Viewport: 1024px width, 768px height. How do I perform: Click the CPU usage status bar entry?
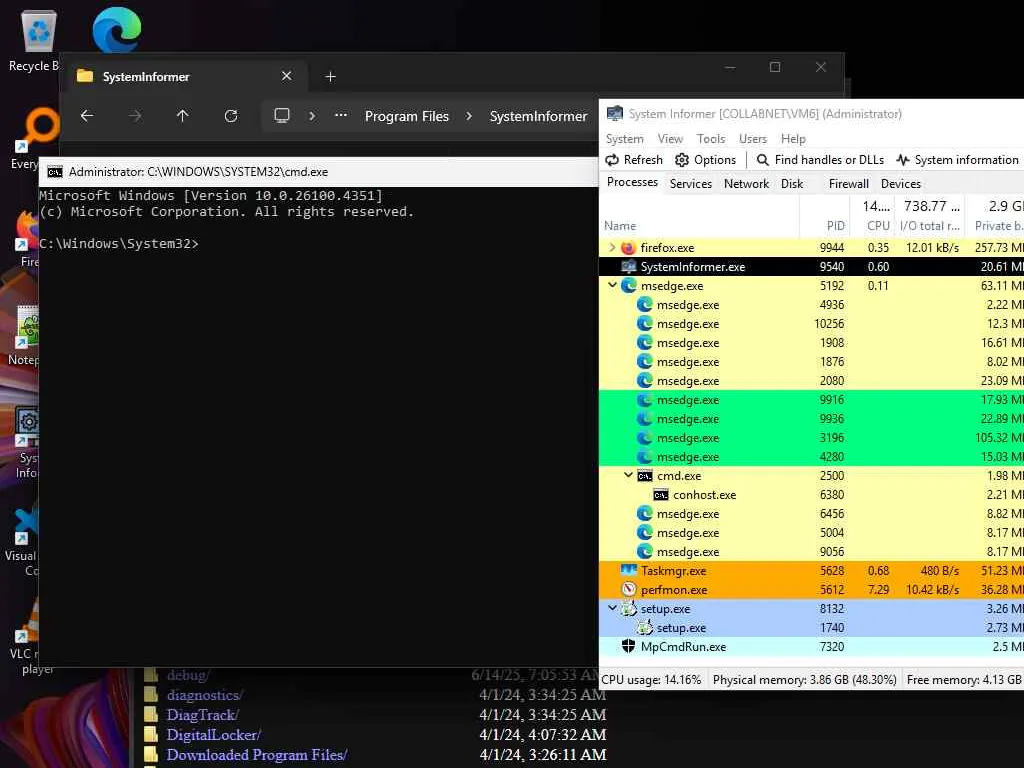(x=652, y=680)
